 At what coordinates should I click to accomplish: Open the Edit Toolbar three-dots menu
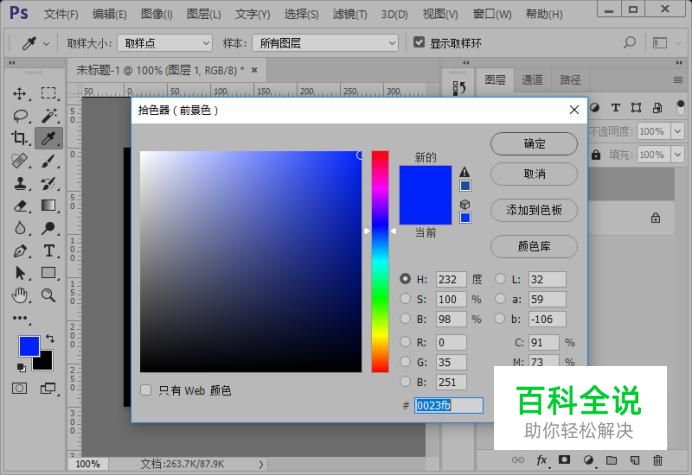click(20, 318)
